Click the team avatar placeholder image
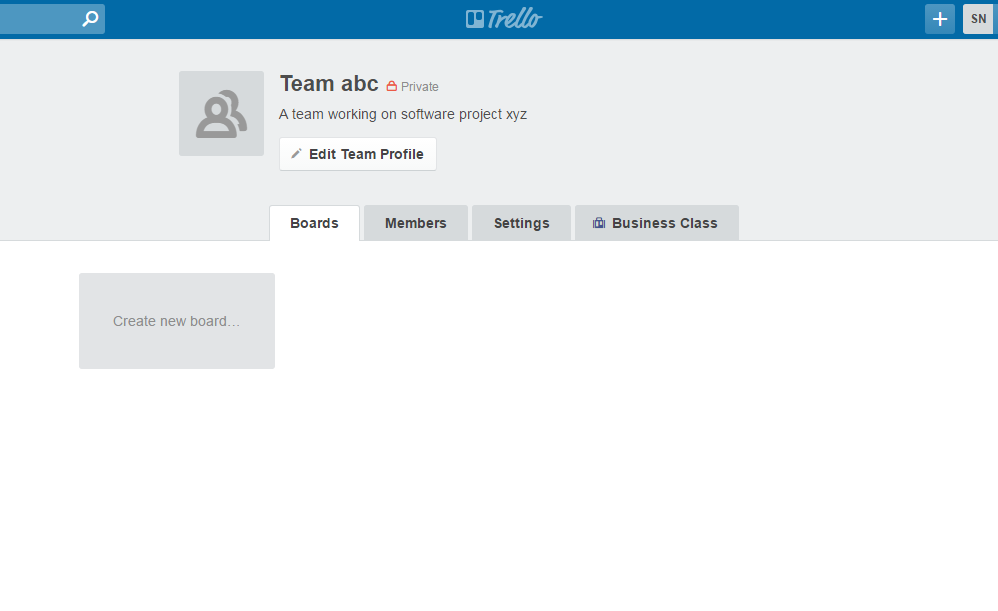 point(221,113)
